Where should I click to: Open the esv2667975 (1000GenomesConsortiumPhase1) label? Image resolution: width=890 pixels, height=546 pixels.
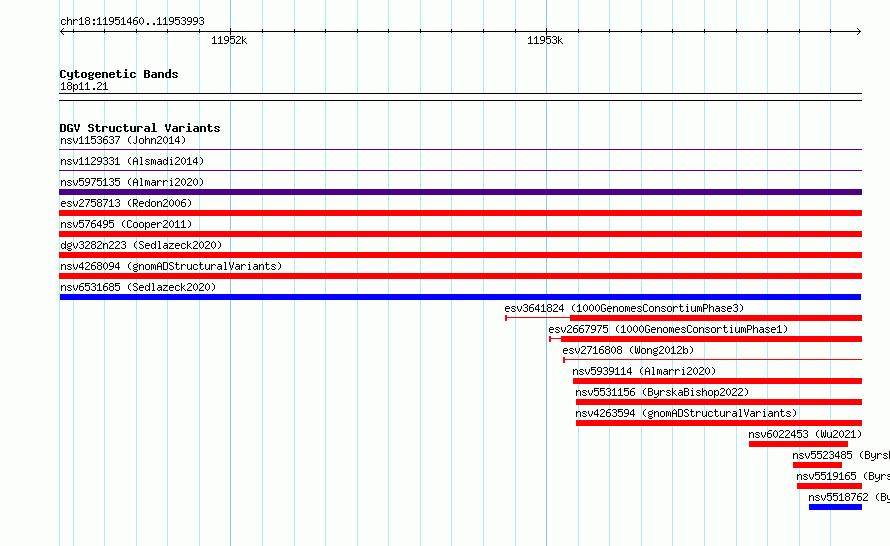click(x=668, y=329)
